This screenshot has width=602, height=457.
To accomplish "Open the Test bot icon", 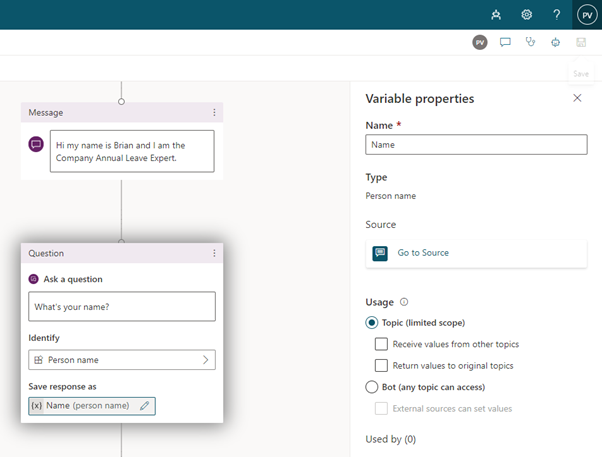I will (555, 42).
